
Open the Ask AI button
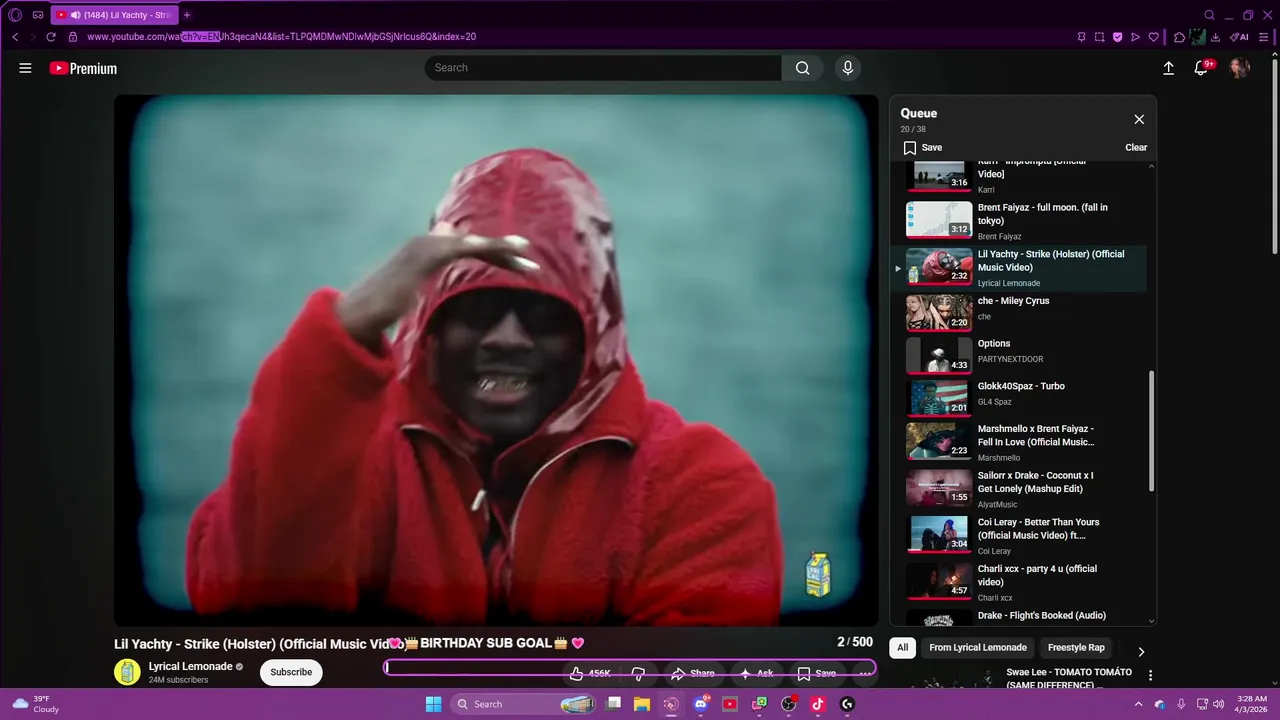[x=755, y=674]
